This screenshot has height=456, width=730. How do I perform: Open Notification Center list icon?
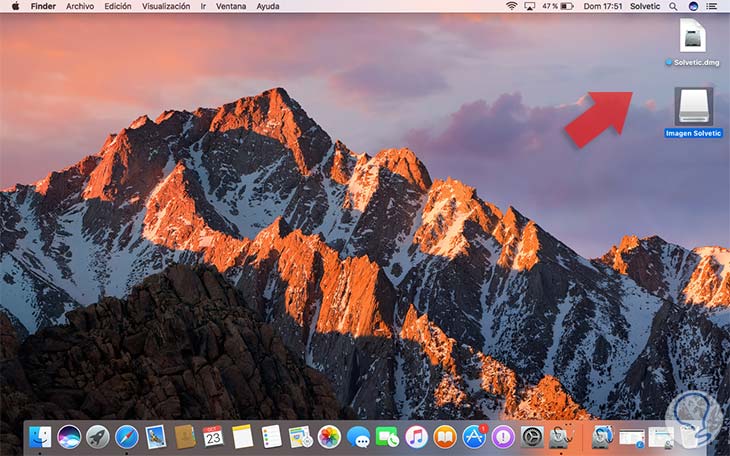pos(711,6)
